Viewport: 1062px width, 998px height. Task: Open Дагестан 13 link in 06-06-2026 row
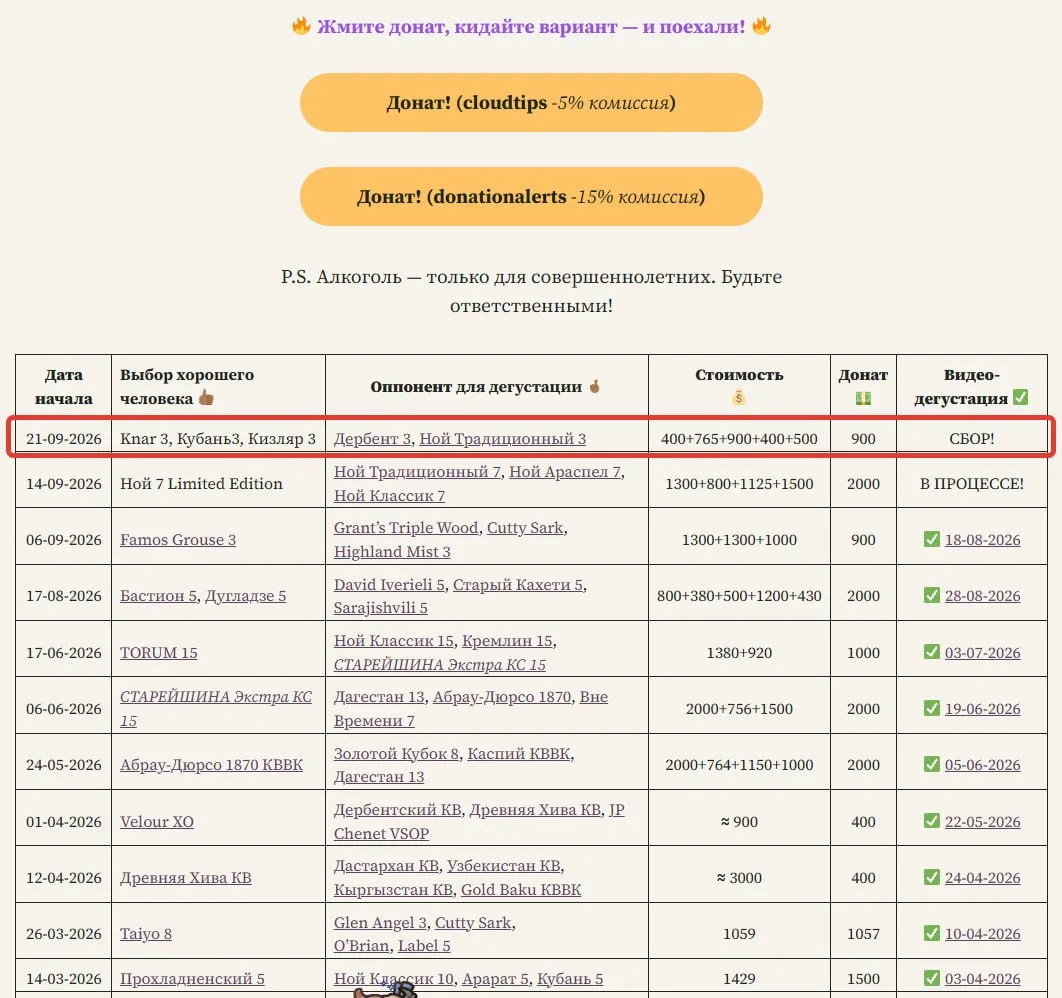point(379,697)
